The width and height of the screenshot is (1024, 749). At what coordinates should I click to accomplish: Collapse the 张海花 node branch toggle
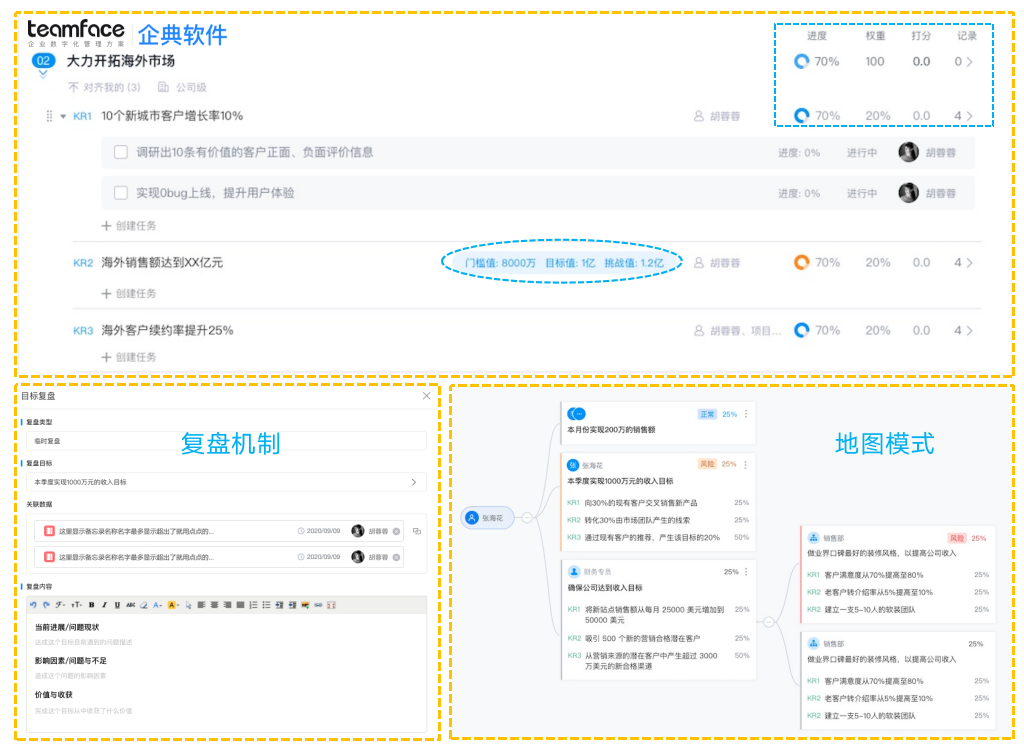point(524,518)
